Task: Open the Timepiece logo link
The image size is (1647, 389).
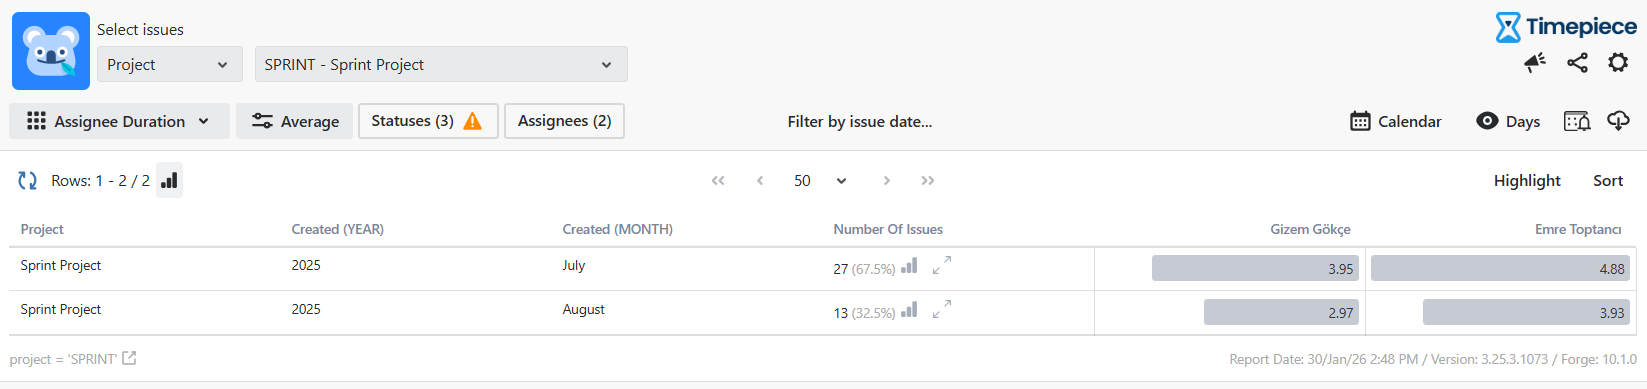Action: pyautogui.click(x=1566, y=27)
